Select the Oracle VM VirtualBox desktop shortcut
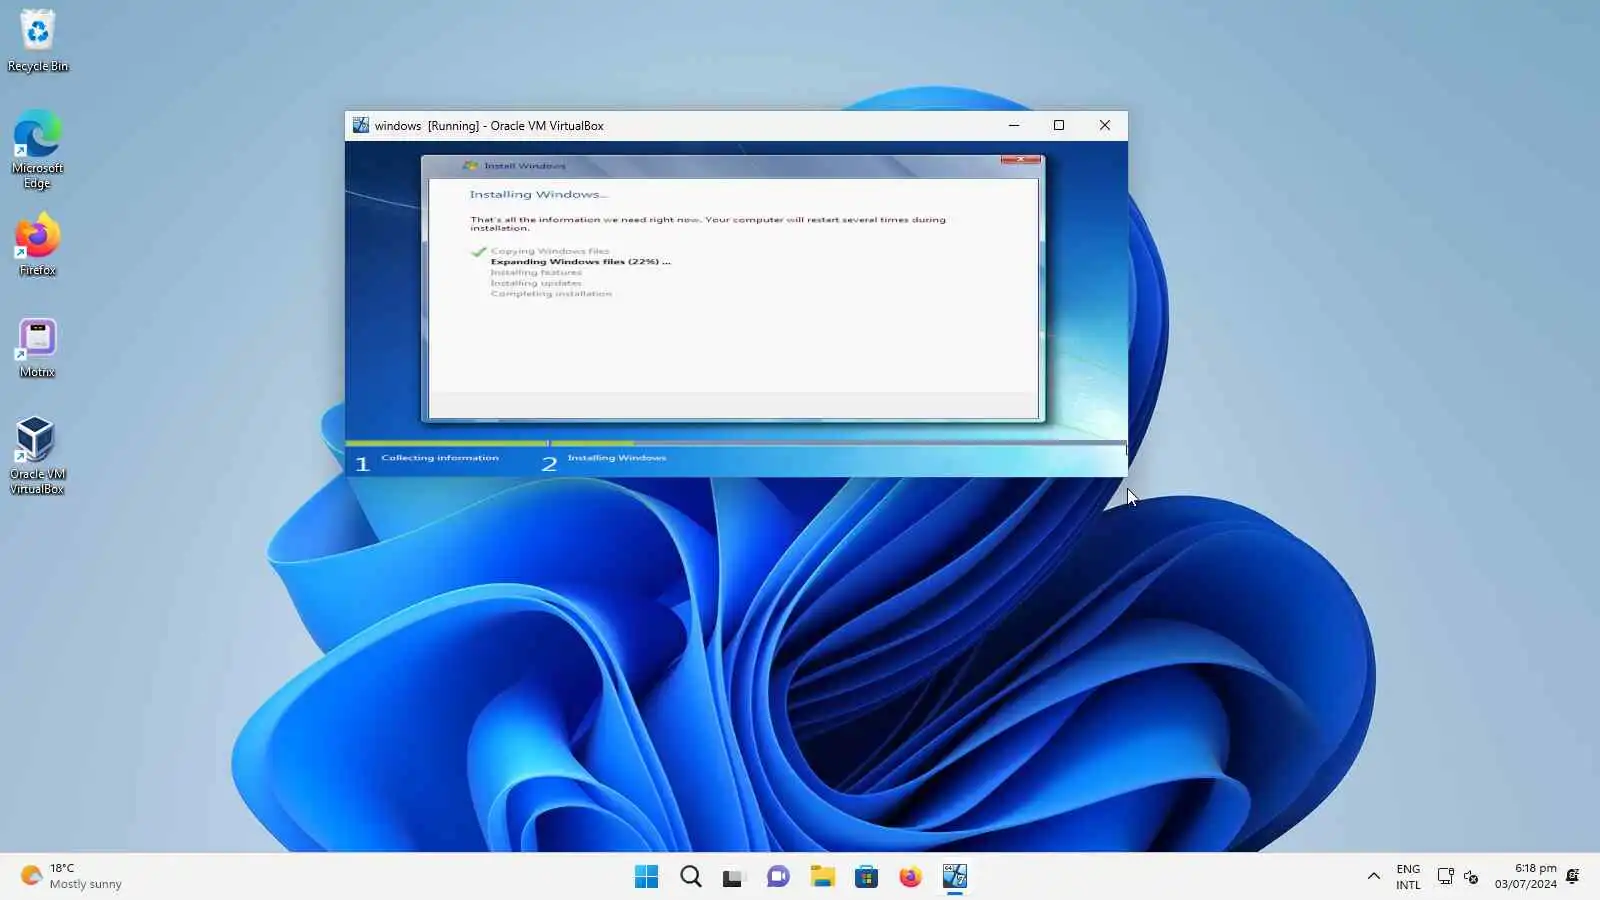Viewport: 1600px width, 900px height. point(38,455)
